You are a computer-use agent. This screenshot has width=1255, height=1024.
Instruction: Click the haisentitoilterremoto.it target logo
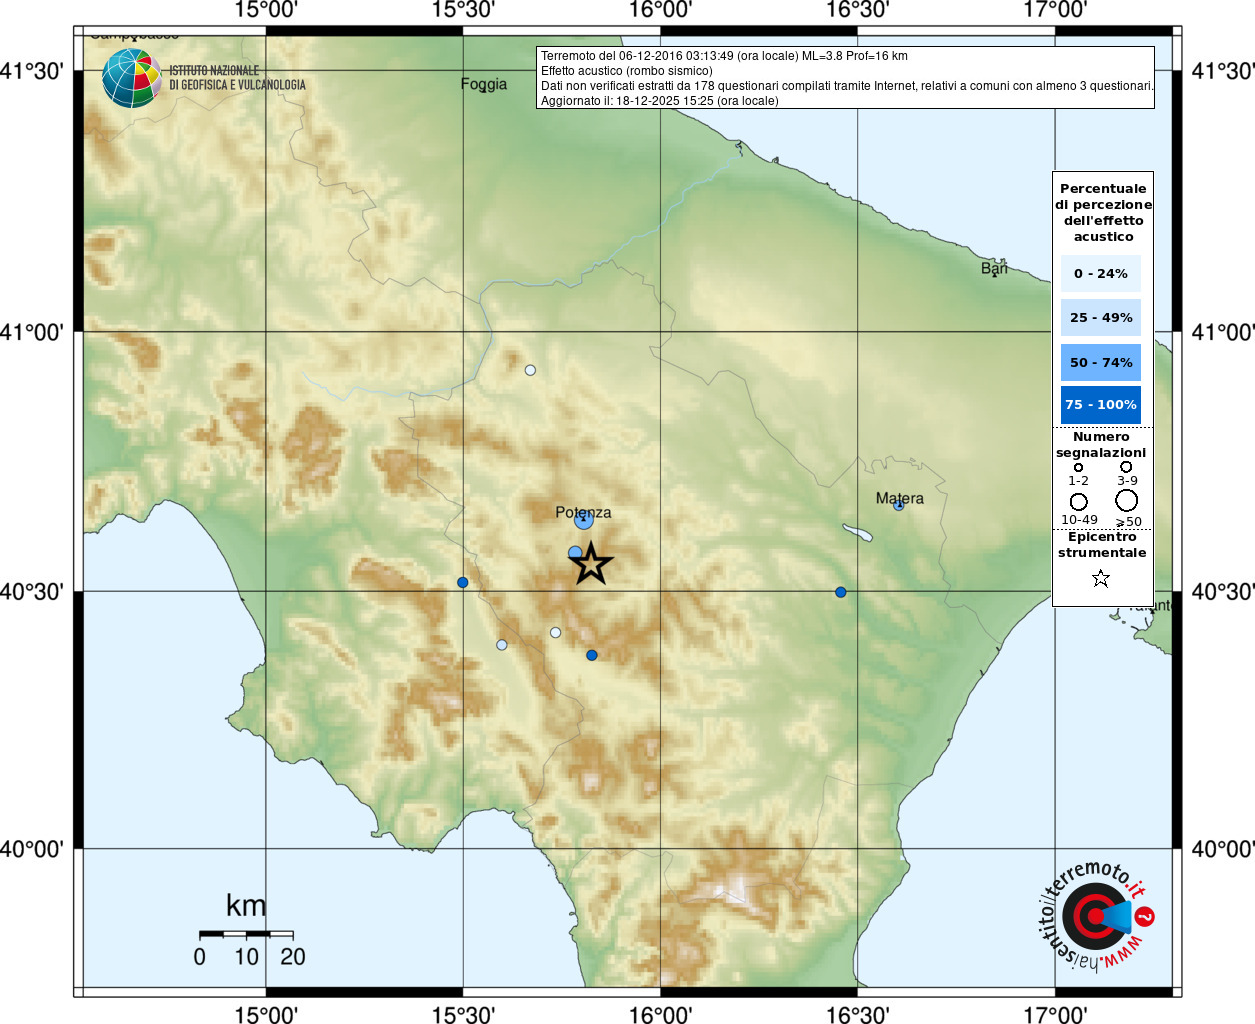coord(1096,915)
